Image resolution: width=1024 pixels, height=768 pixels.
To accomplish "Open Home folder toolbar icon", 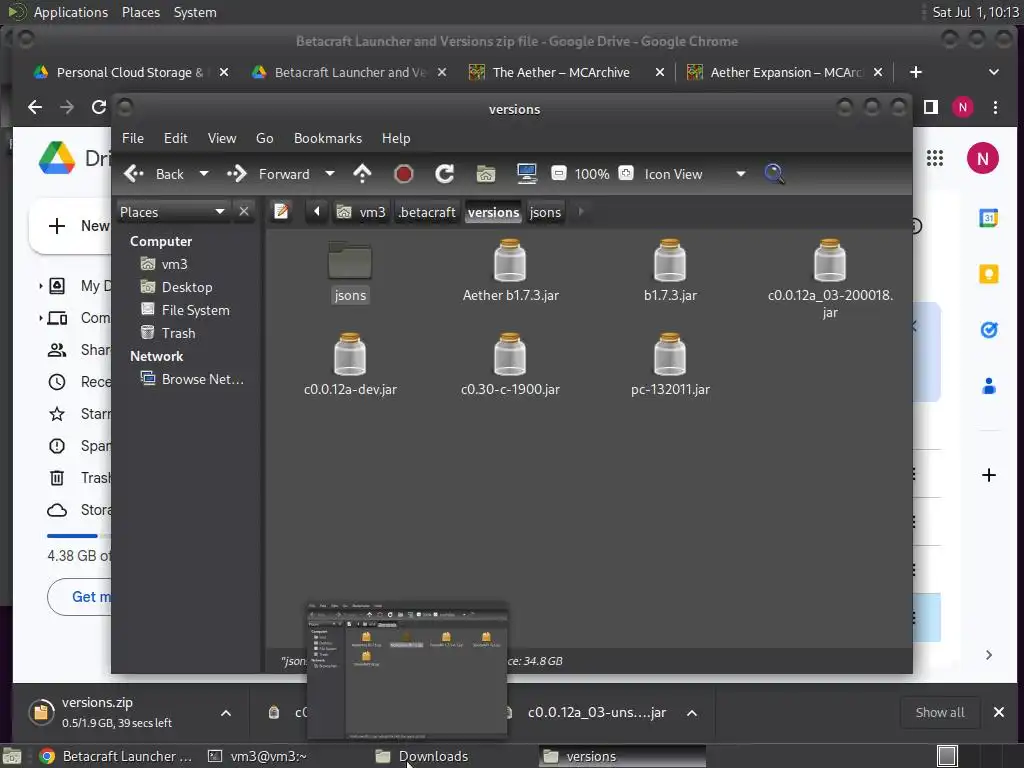I will [486, 174].
